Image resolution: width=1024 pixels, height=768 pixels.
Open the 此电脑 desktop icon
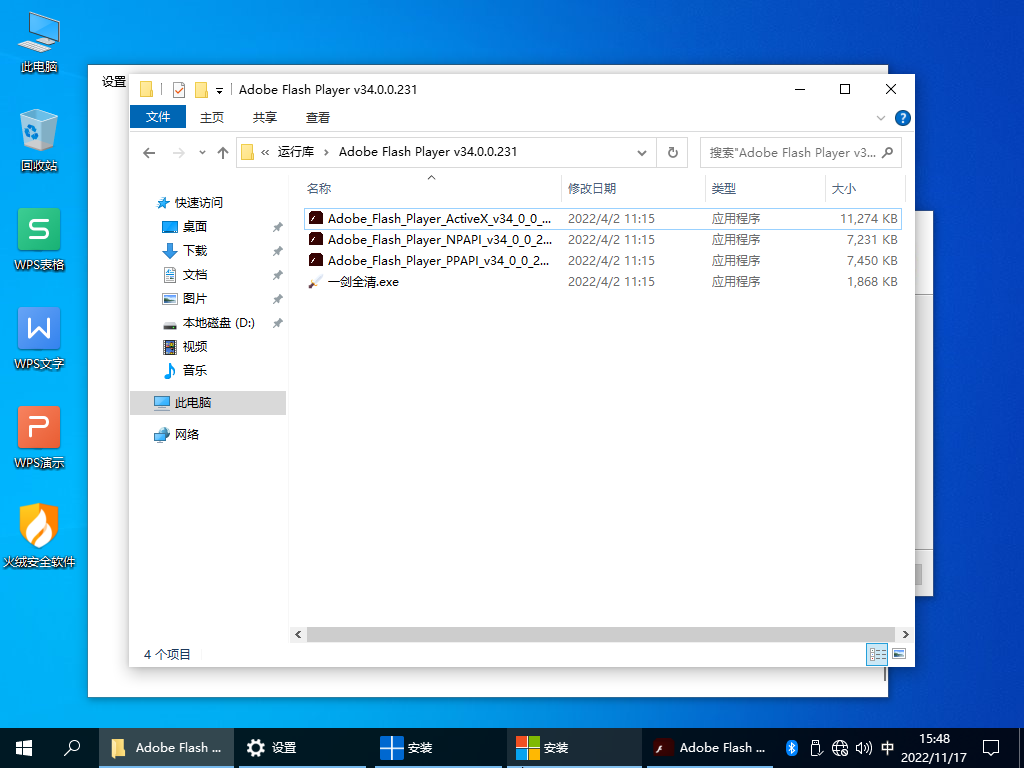click(39, 42)
